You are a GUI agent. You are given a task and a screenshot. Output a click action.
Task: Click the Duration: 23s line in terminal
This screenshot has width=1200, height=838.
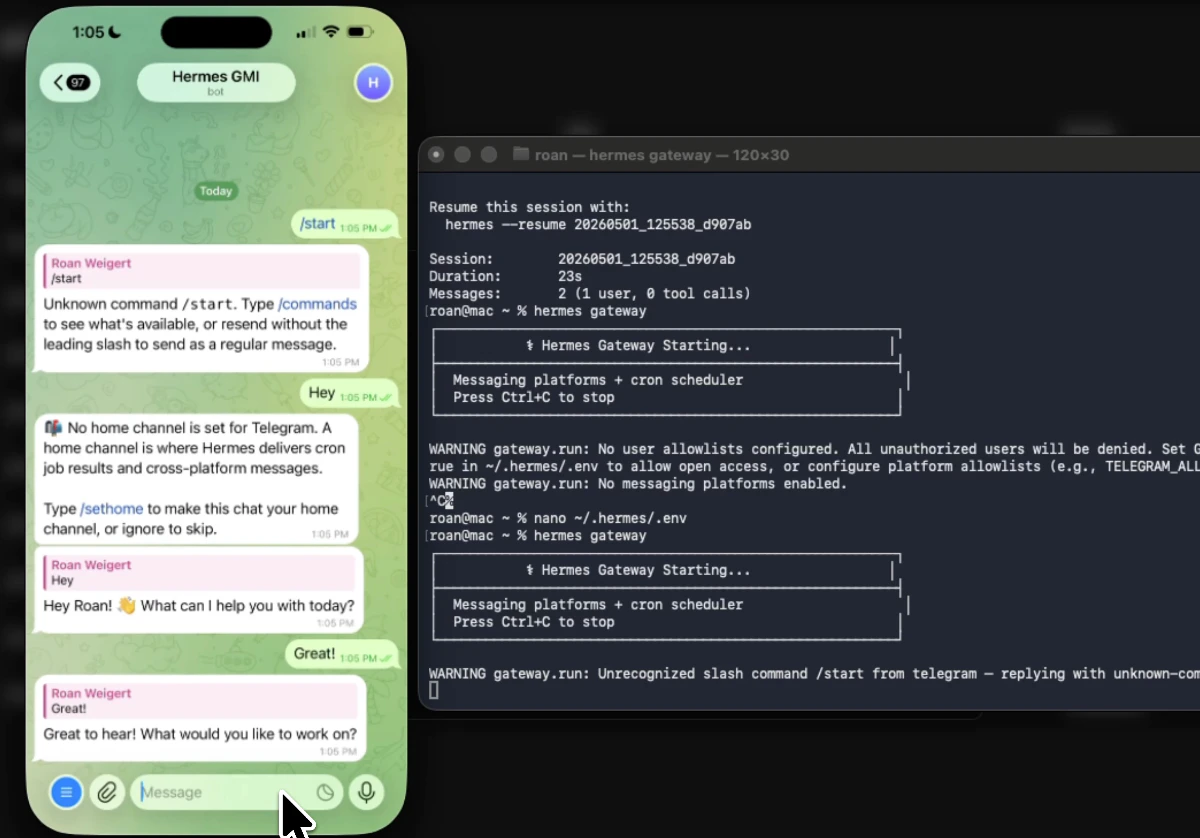pyautogui.click(x=503, y=276)
